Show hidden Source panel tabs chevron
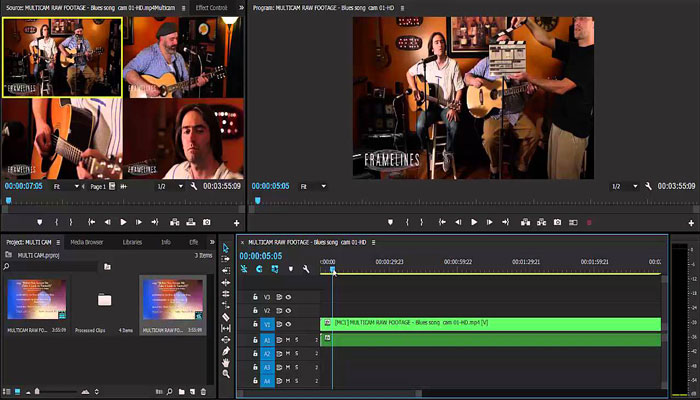 pyautogui.click(x=242, y=8)
